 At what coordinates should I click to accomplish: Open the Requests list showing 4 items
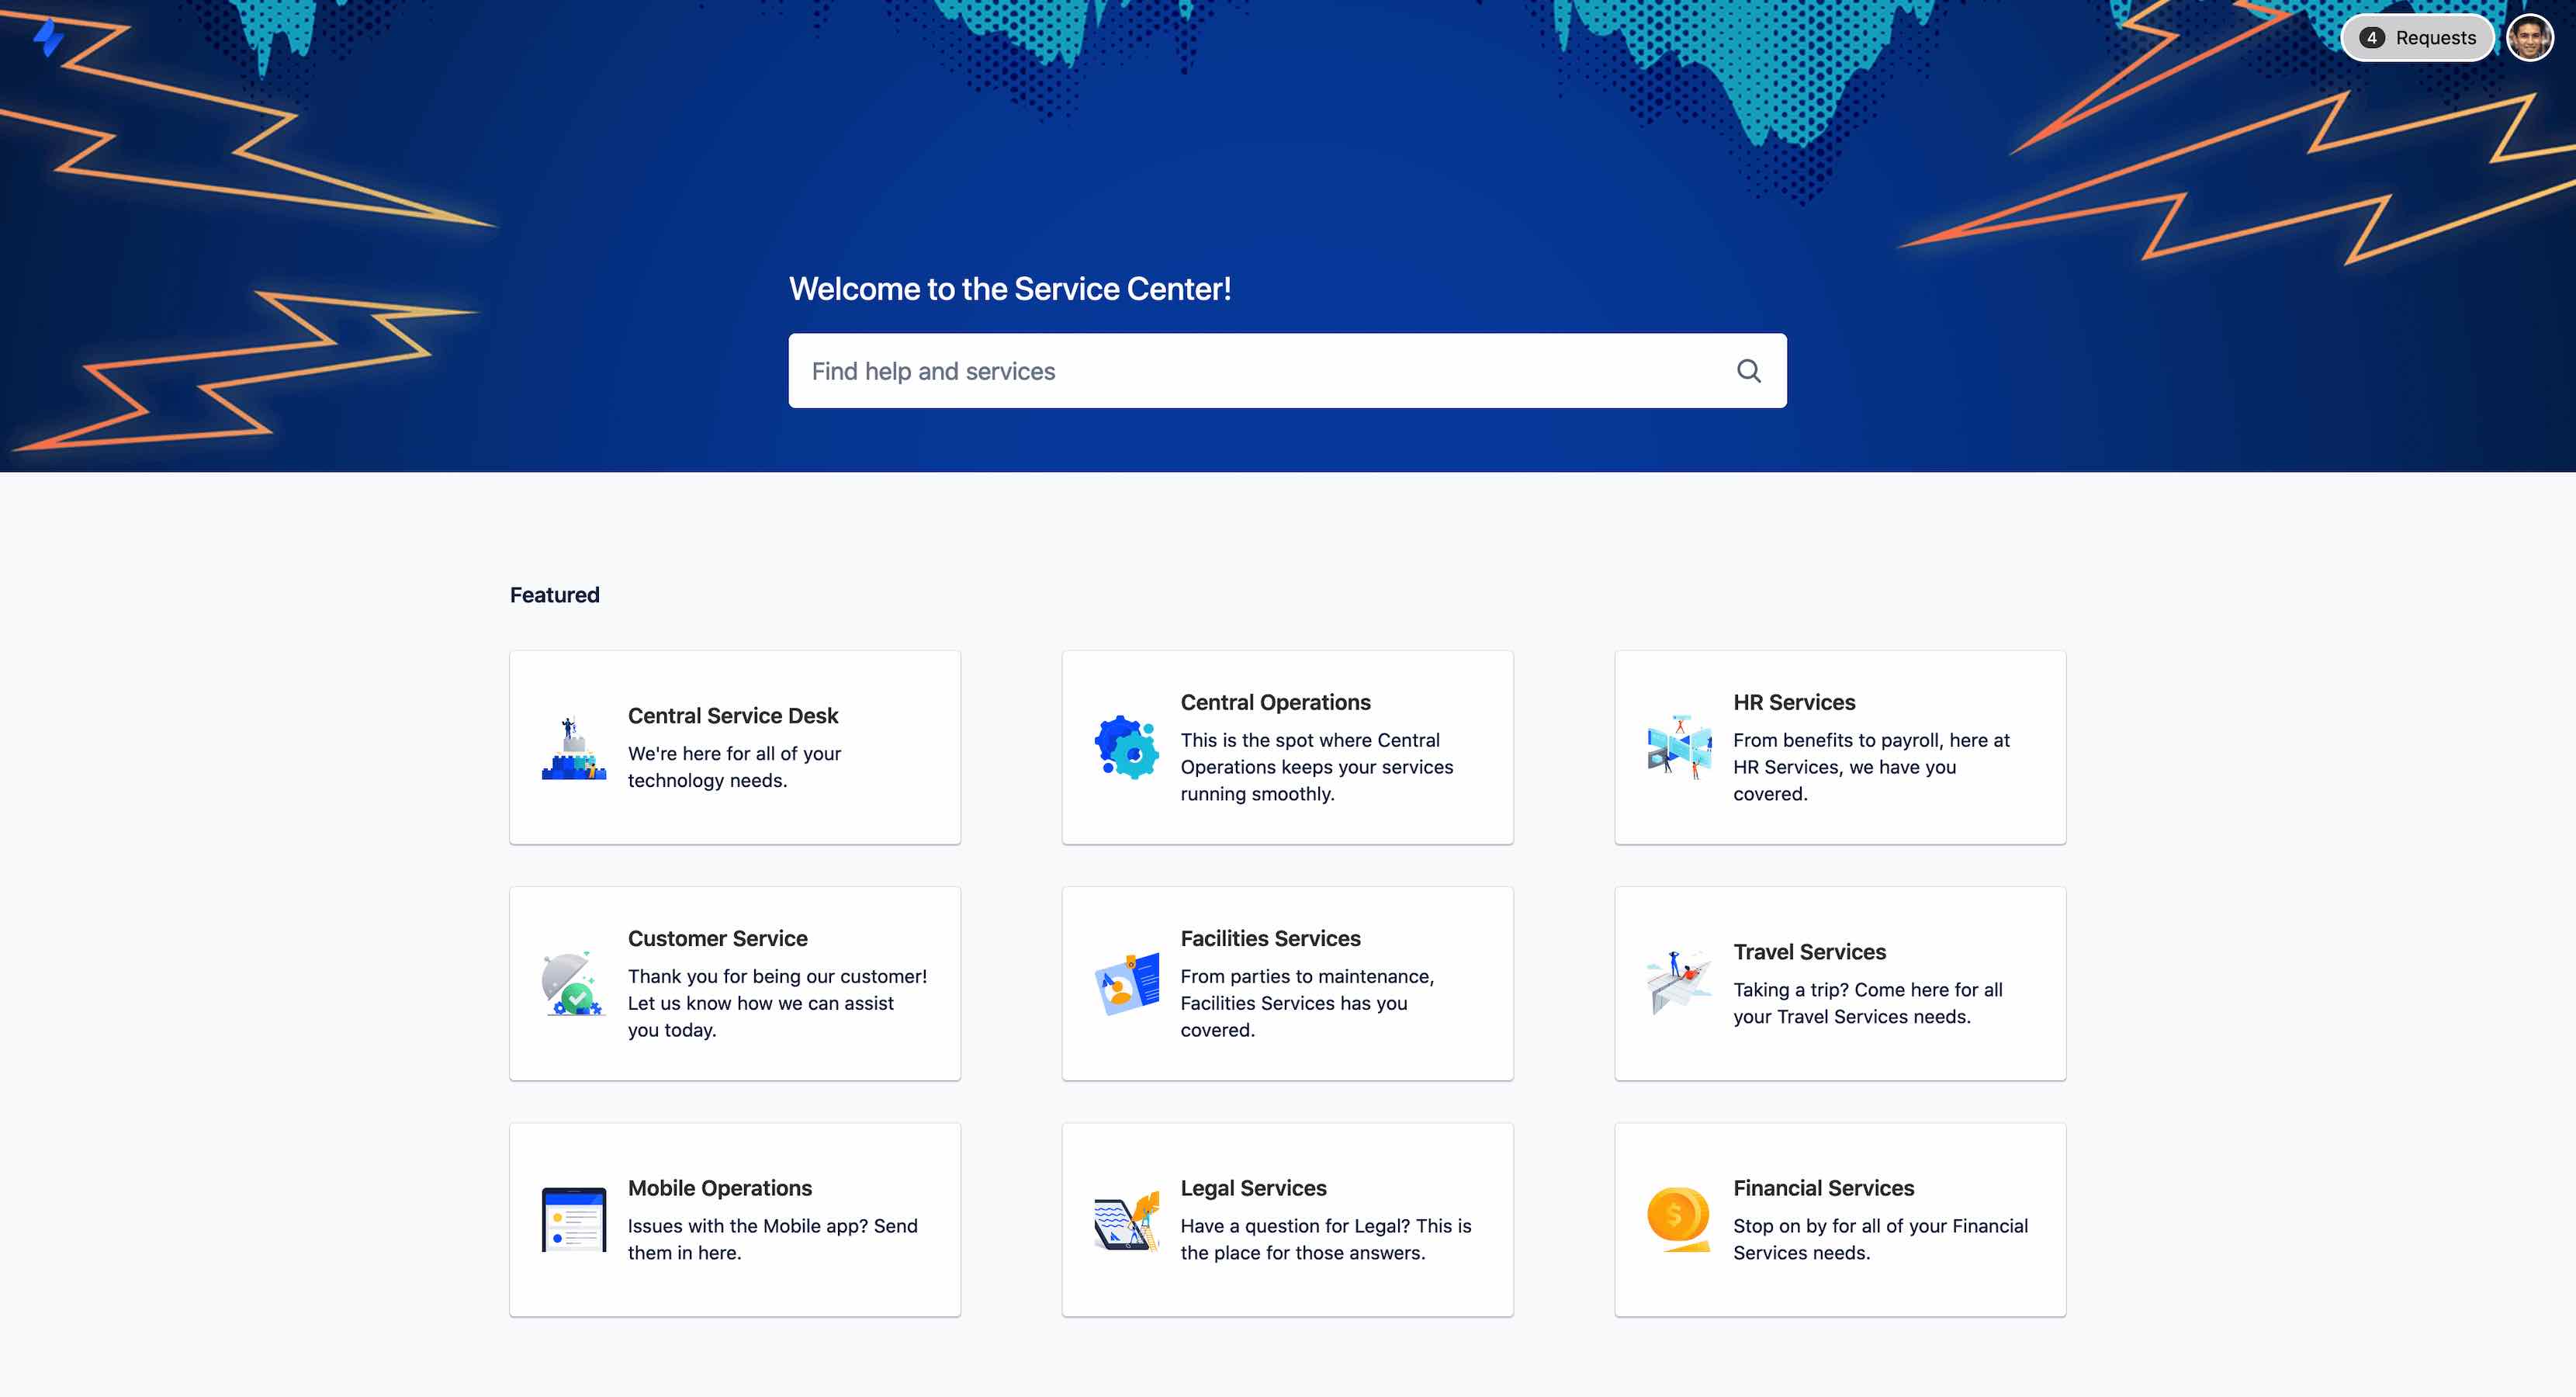tap(2417, 37)
